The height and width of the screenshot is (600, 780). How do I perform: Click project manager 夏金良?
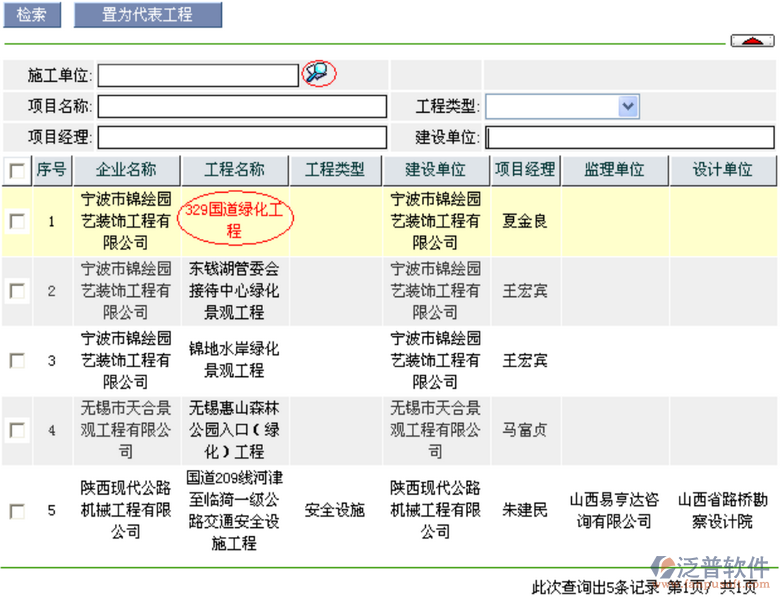[525, 221]
